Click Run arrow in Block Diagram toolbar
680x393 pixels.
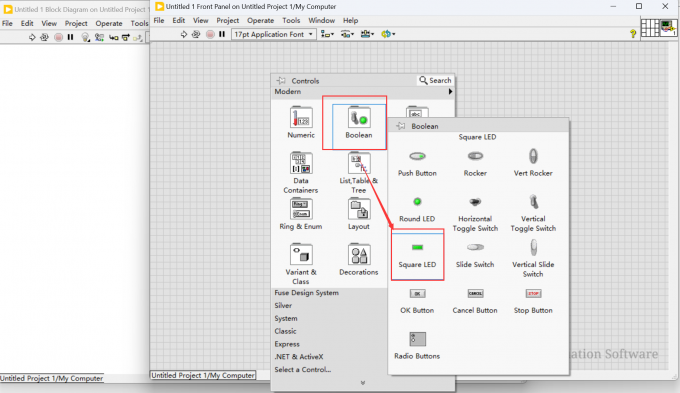pos(32,37)
